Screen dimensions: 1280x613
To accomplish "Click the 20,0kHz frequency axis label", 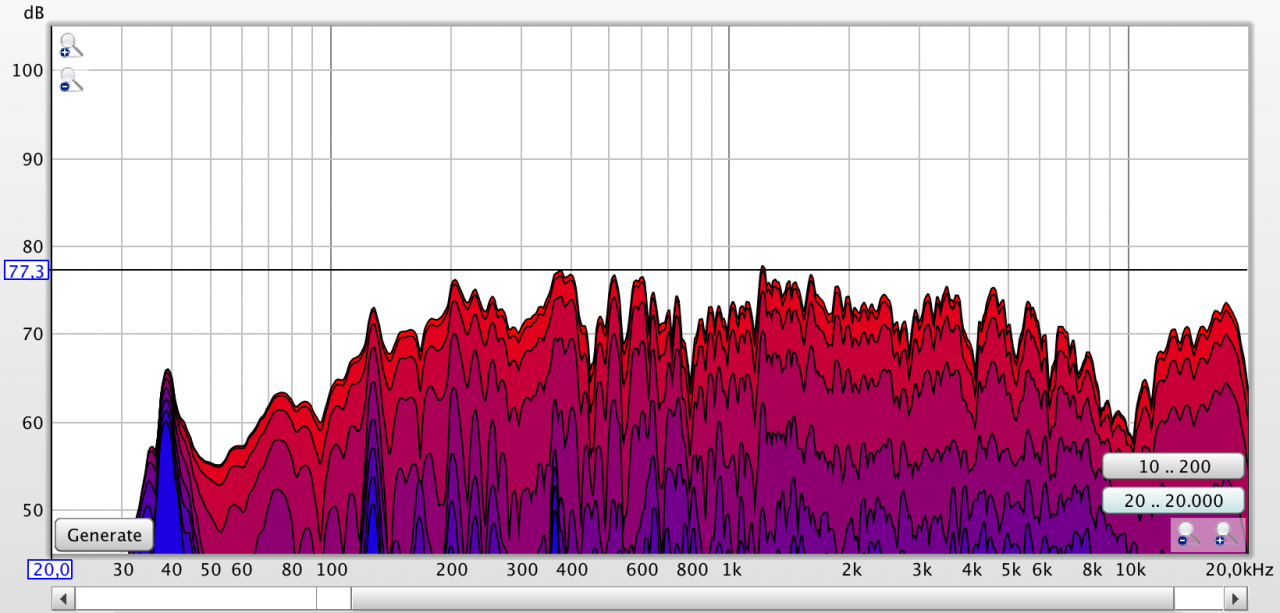I will [x=1240, y=570].
